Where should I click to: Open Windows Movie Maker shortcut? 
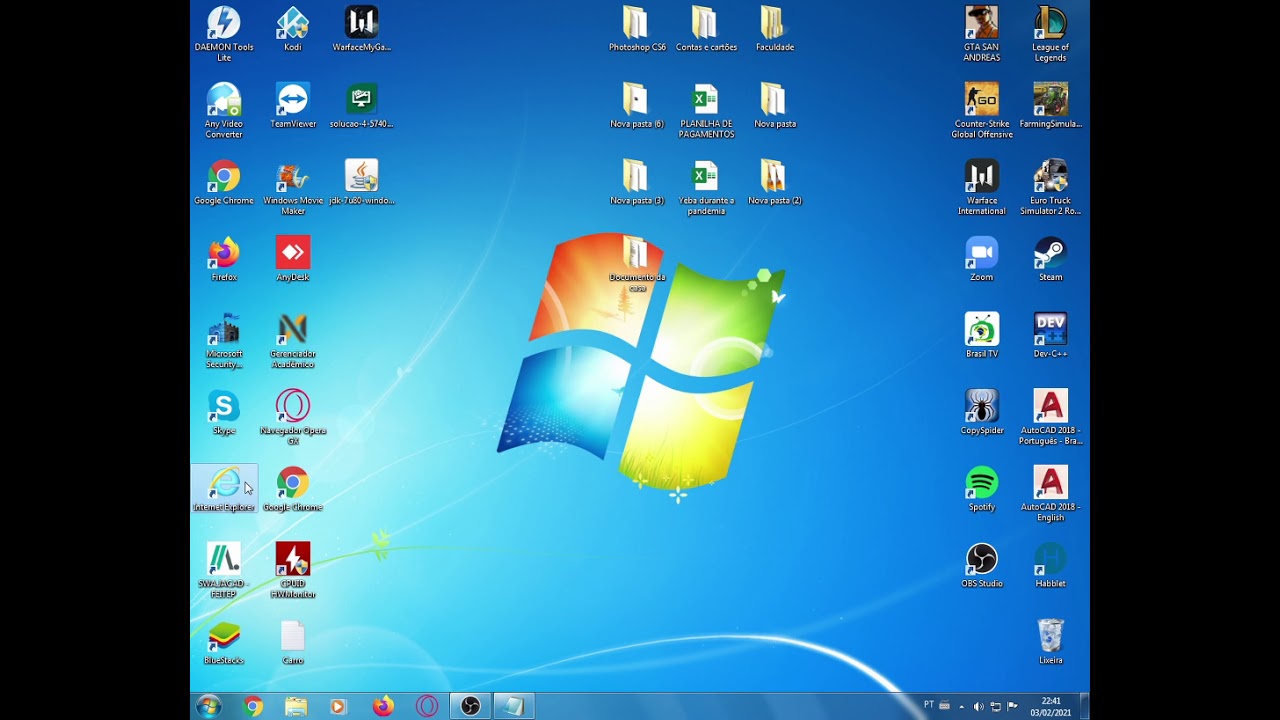pos(292,187)
